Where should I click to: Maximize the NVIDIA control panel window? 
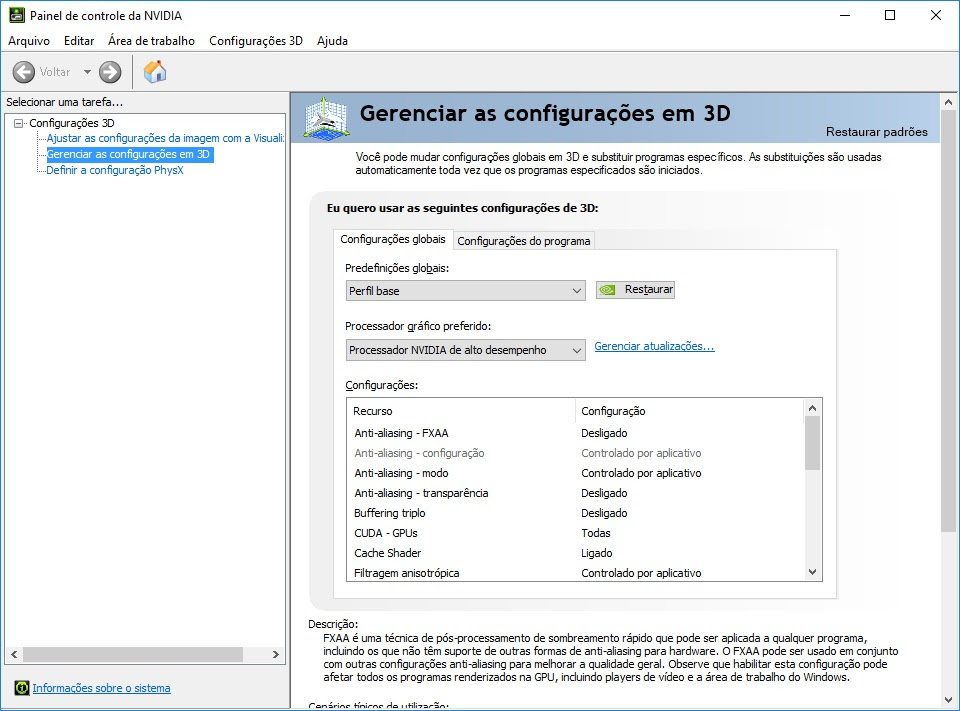pos(890,15)
